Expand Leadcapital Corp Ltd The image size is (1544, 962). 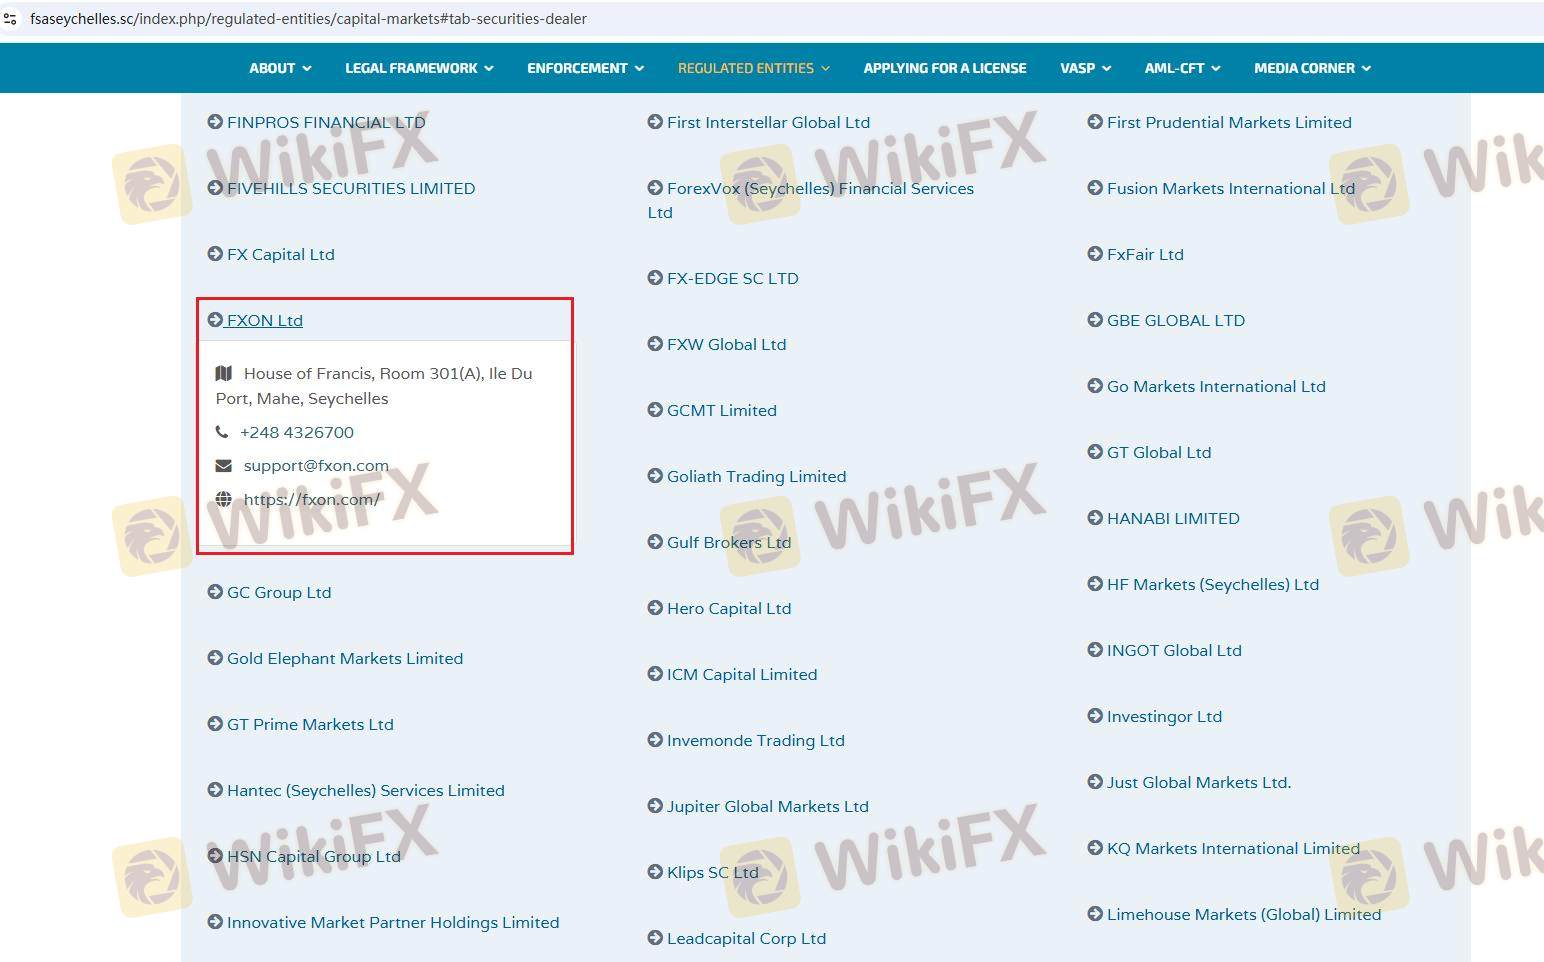(737, 938)
